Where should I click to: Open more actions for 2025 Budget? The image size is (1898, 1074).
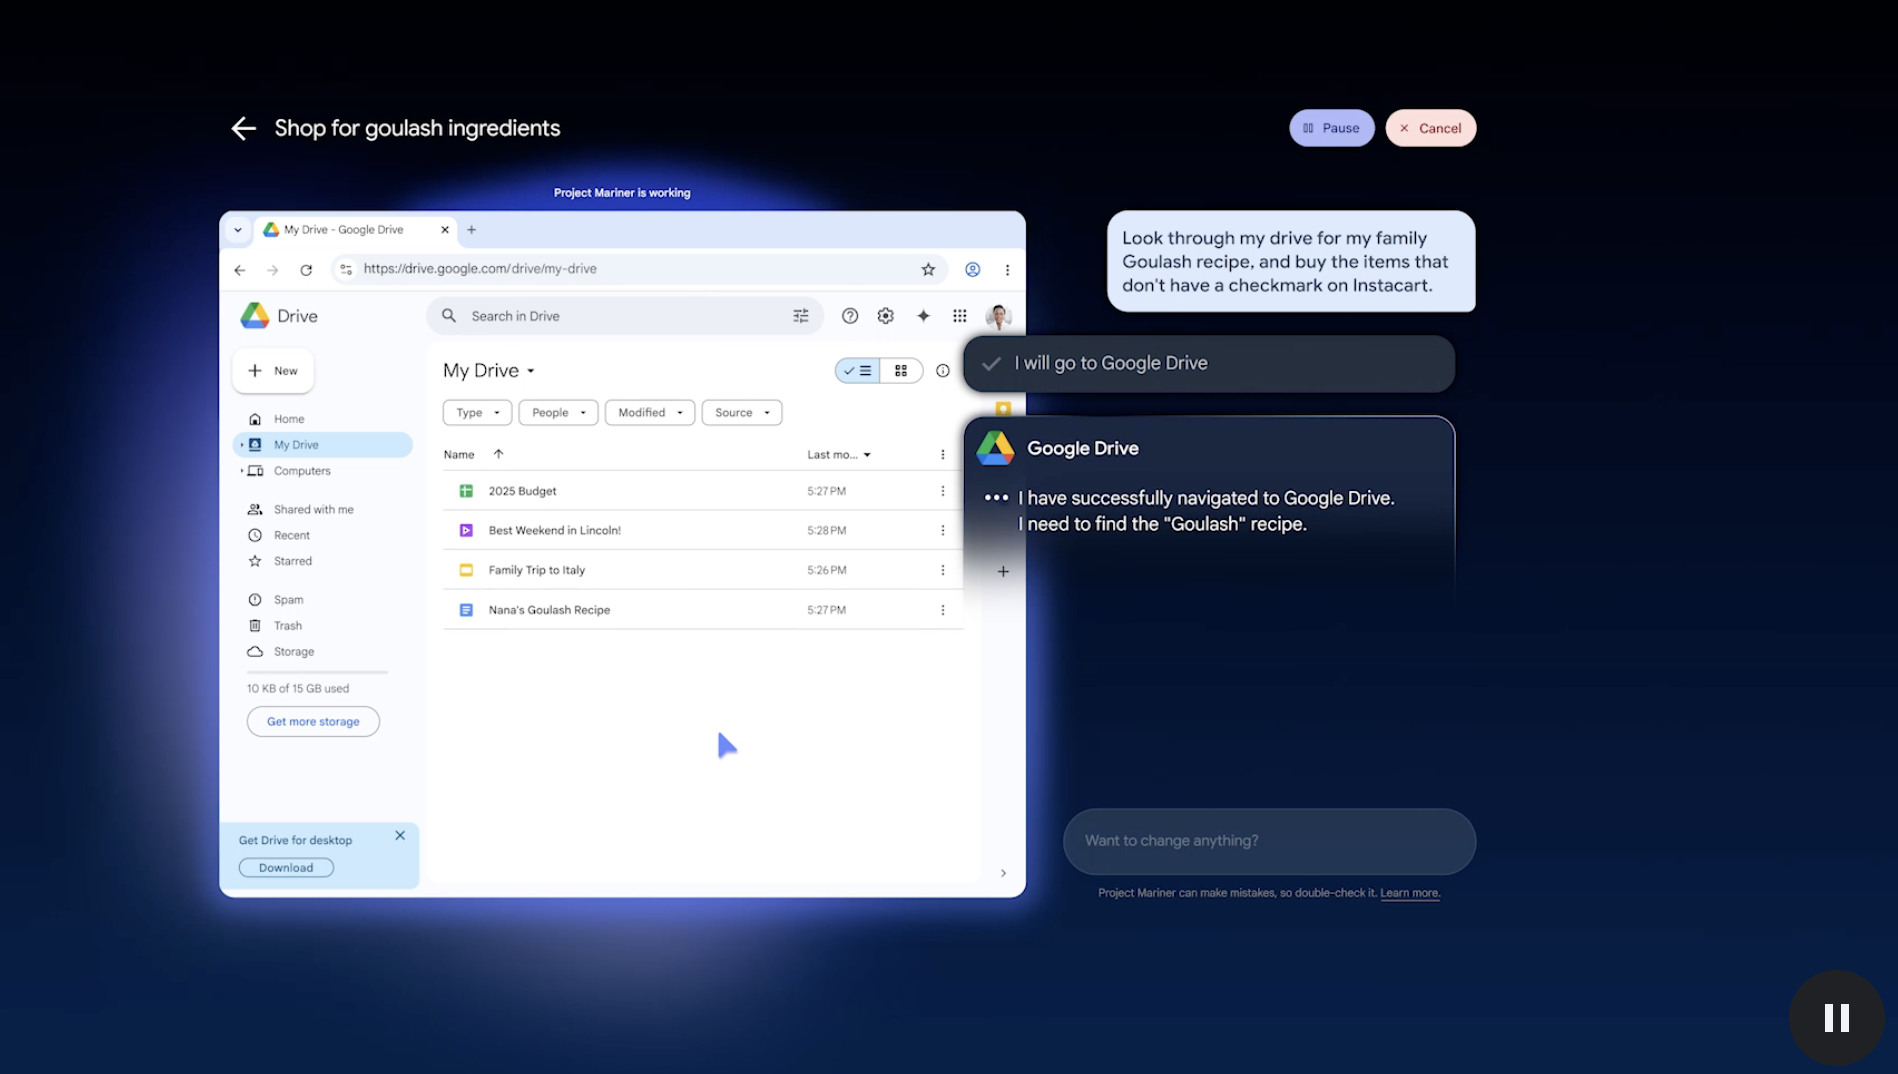[x=942, y=491]
